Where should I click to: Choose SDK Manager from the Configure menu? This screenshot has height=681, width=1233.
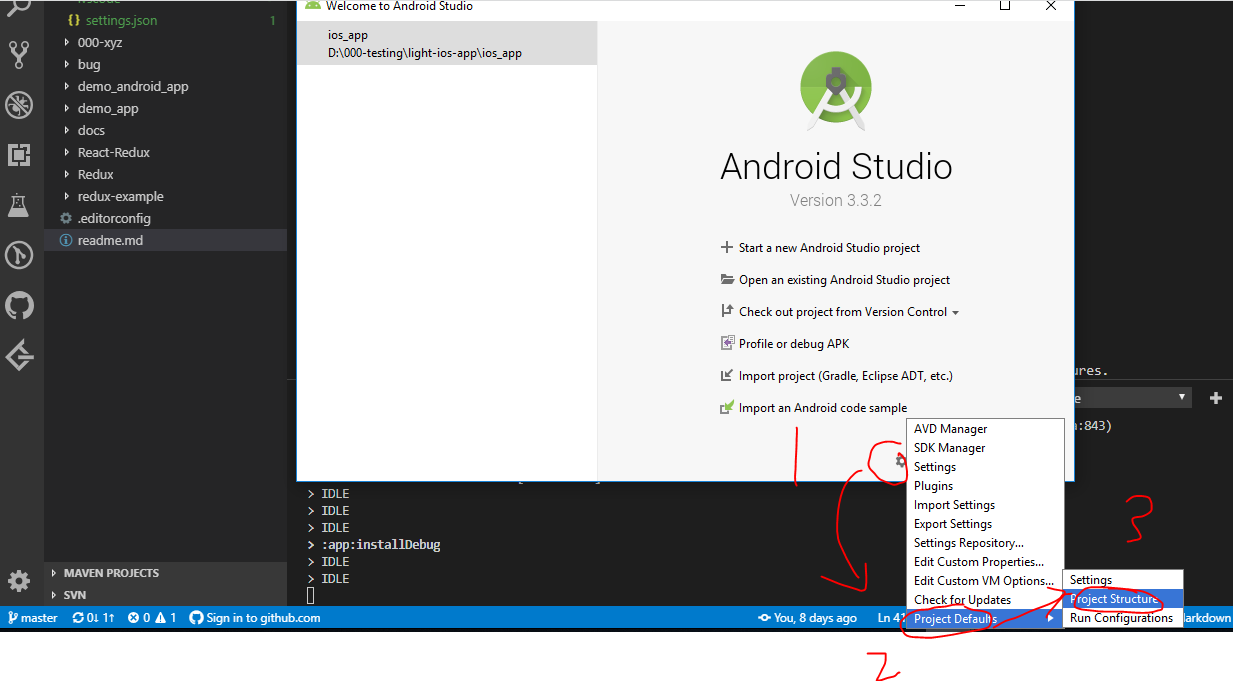click(985, 448)
